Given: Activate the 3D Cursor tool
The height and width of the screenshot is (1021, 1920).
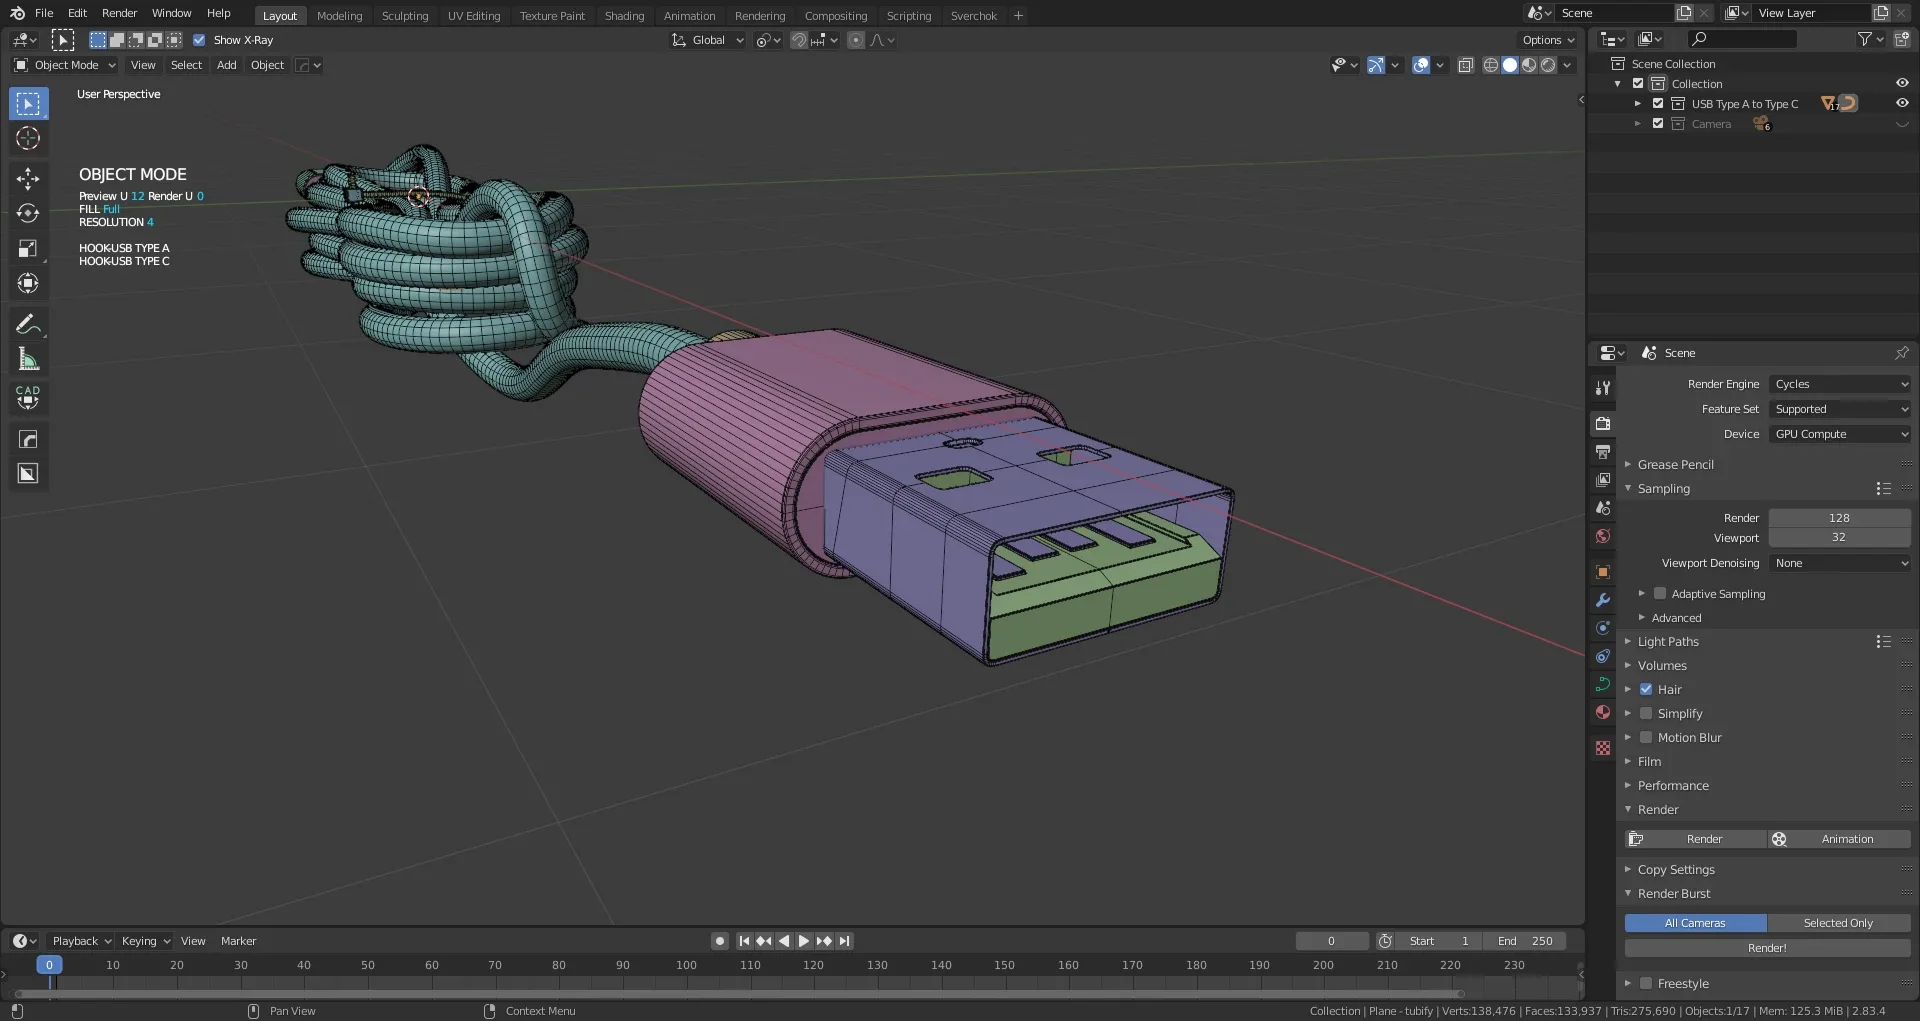Looking at the screenshot, I should (x=28, y=139).
